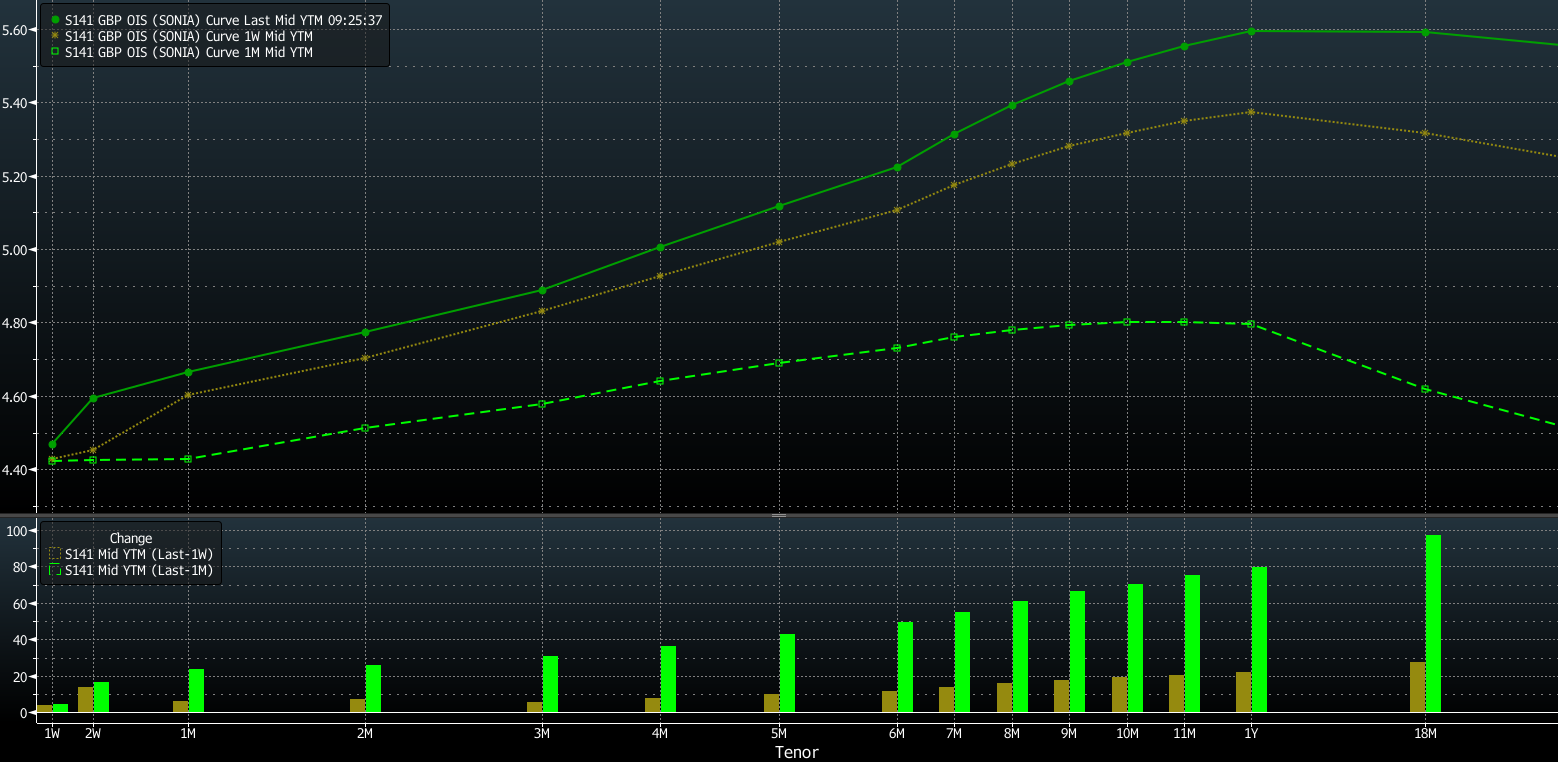Click the olive Last-1W bar at 2W
Viewport: 1558px width, 762px height.
coord(86,700)
